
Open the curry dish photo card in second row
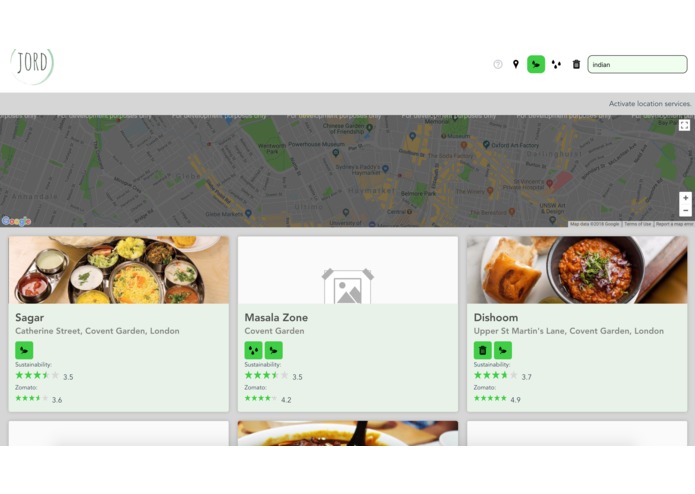[x=348, y=433]
